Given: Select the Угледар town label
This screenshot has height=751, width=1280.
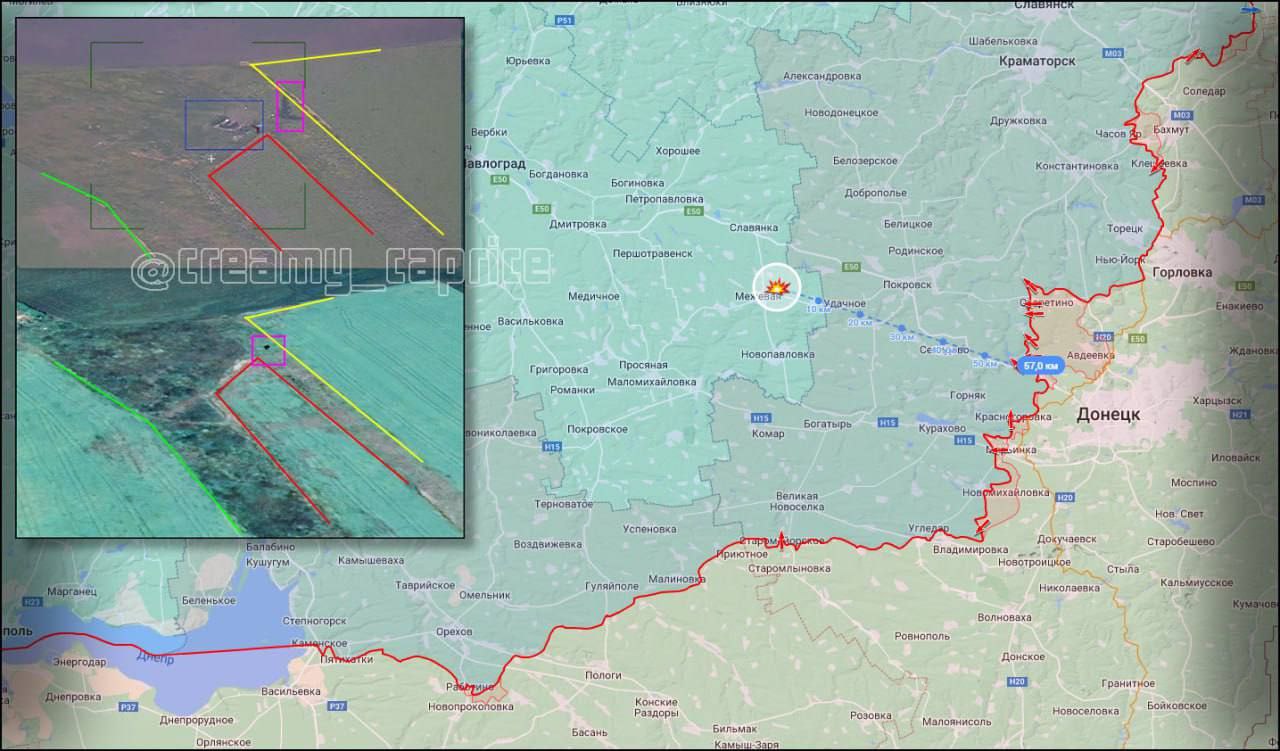Looking at the screenshot, I should point(928,527).
